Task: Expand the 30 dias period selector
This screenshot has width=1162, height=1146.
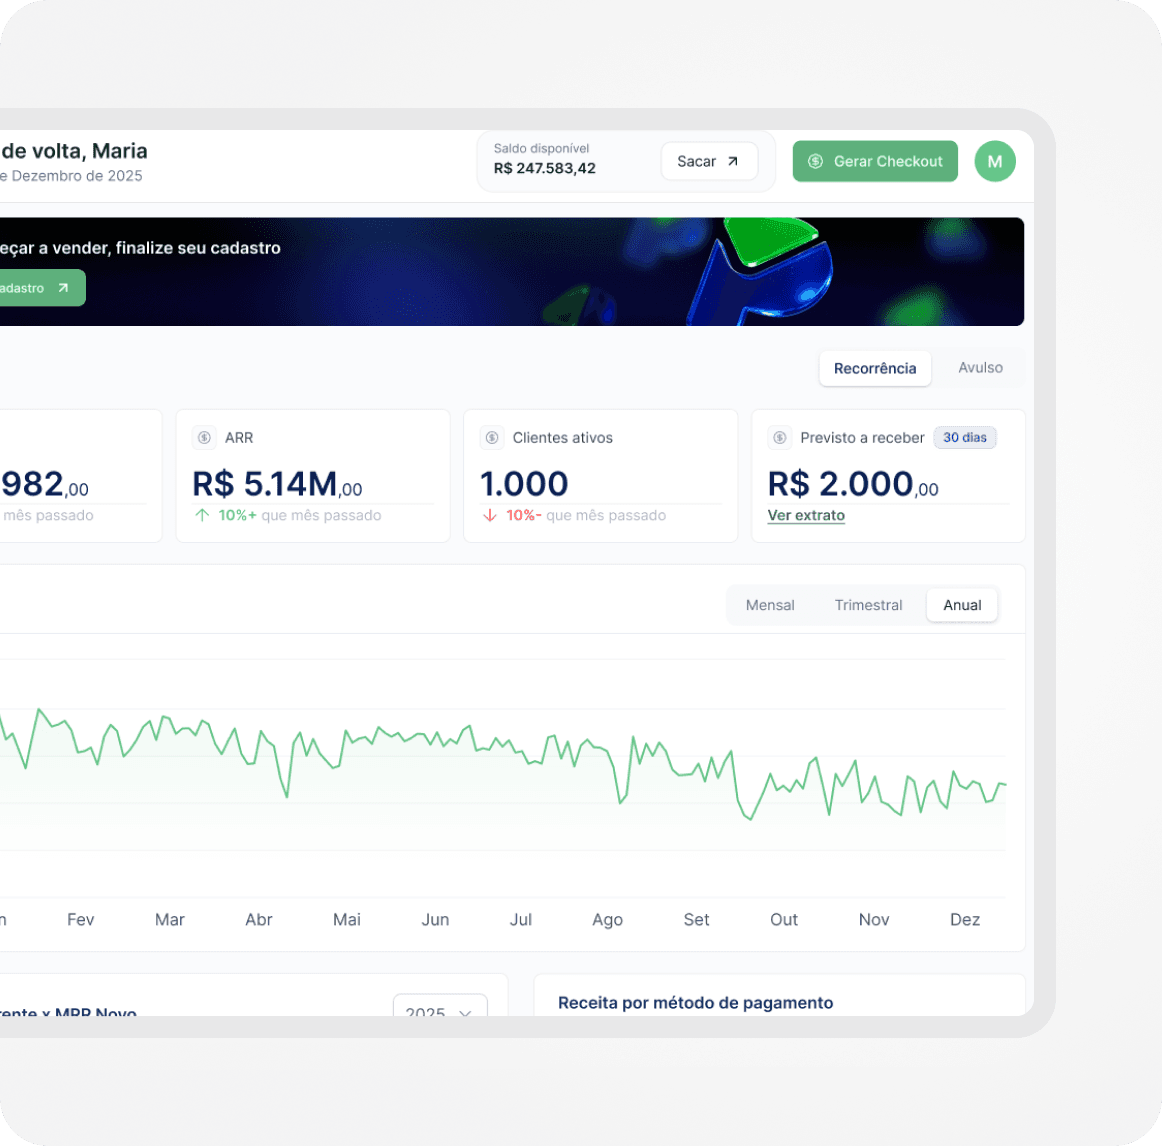Action: tap(965, 437)
